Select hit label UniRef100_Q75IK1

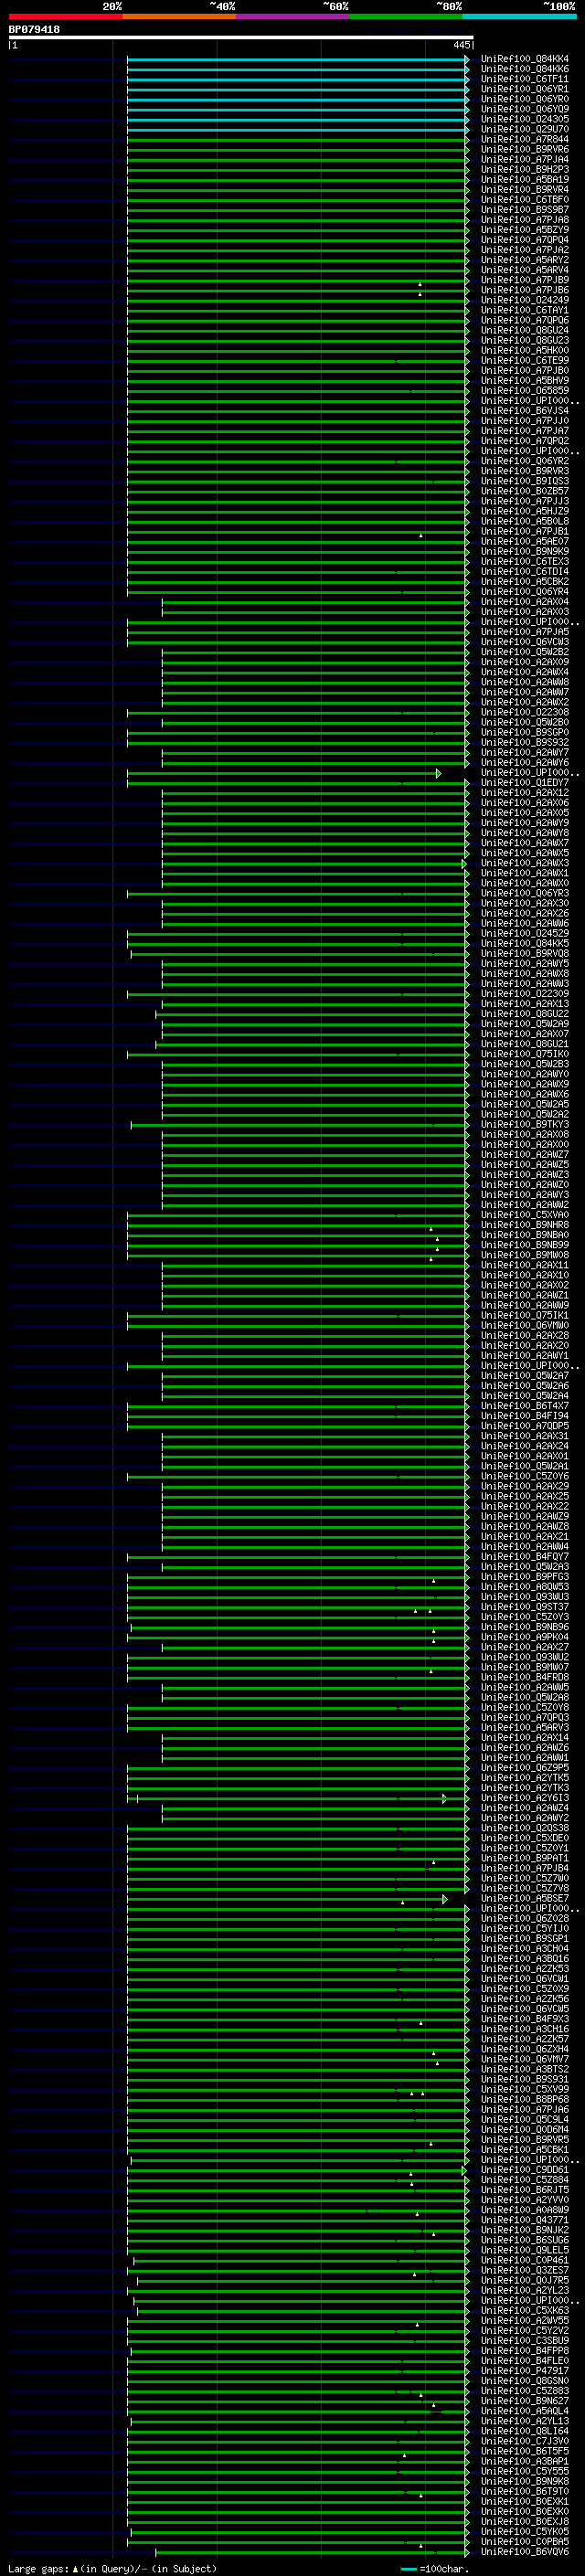525,1315
